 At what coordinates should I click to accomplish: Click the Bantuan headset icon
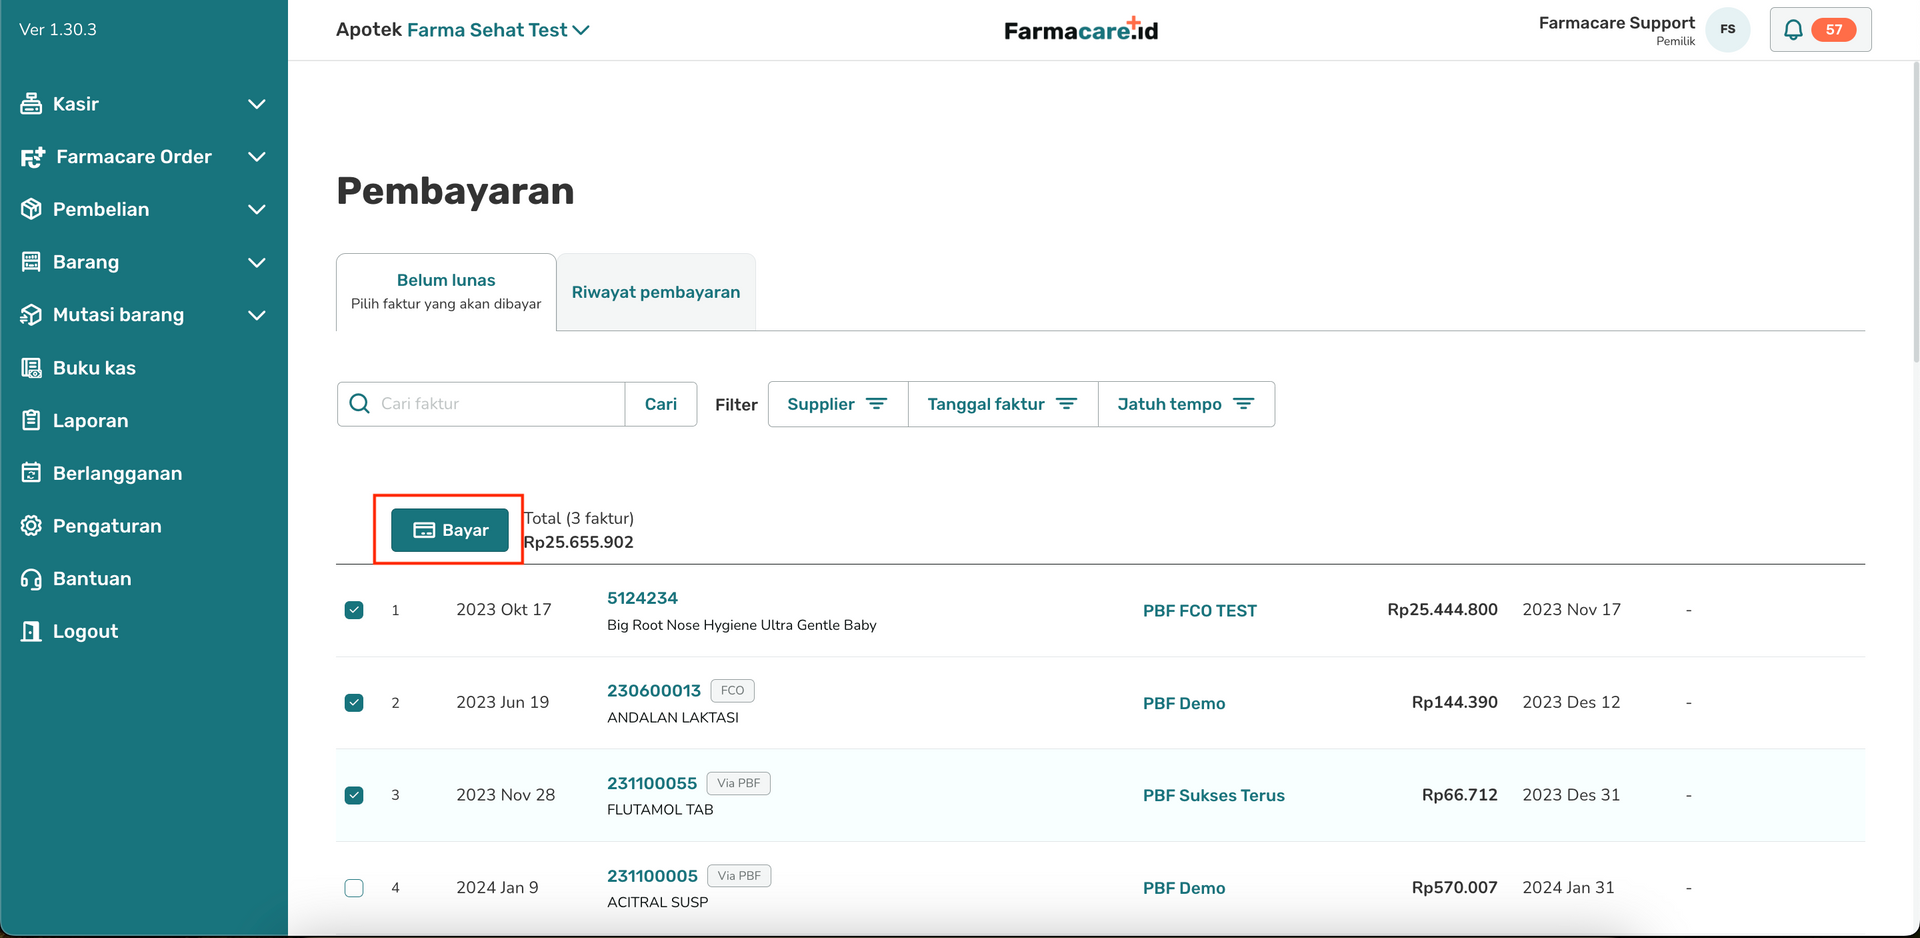click(x=31, y=579)
